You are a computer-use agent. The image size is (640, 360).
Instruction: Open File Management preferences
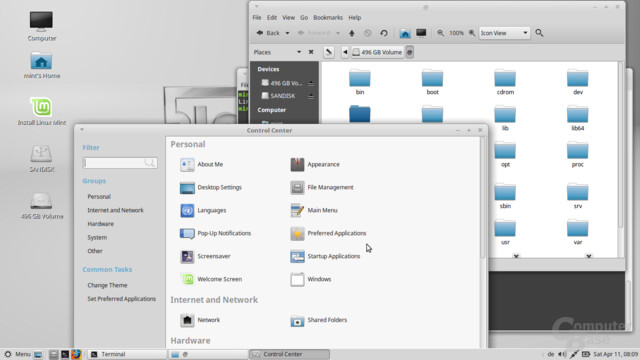[x=322, y=187]
